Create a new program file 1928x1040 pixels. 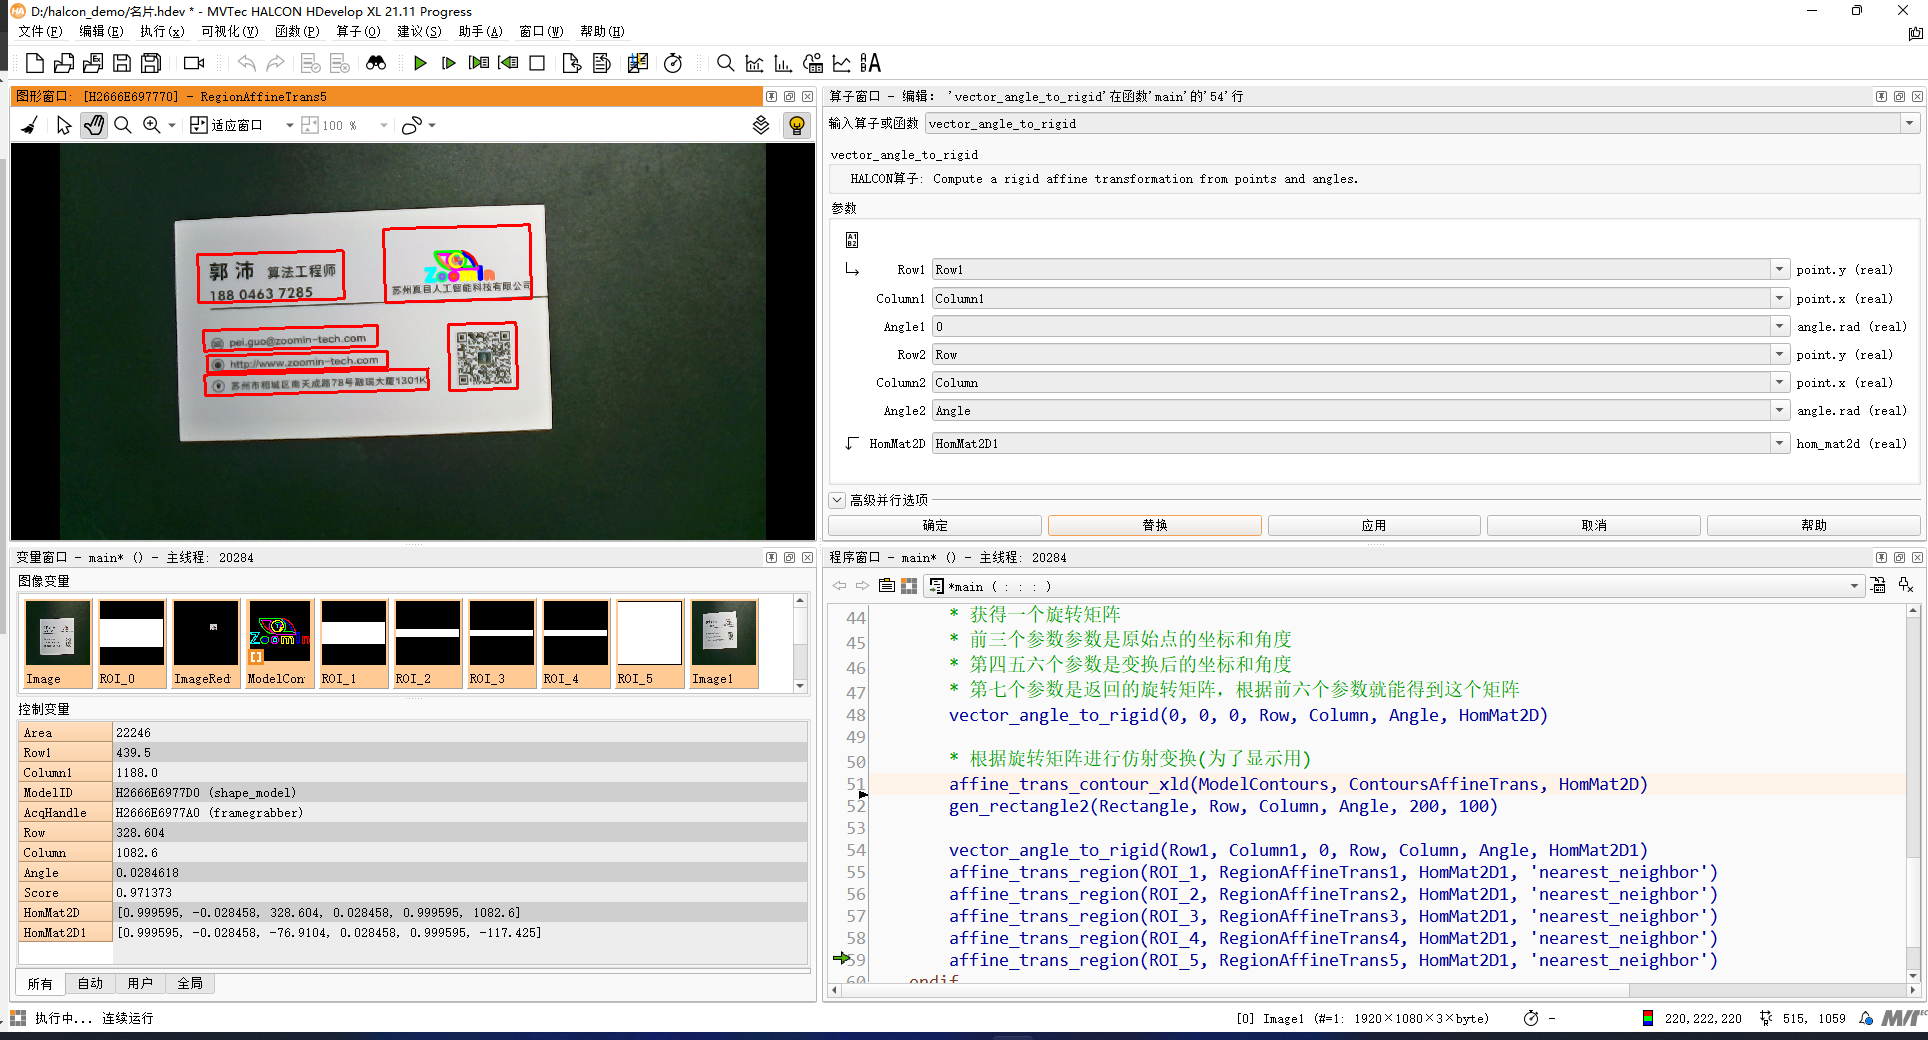34,63
